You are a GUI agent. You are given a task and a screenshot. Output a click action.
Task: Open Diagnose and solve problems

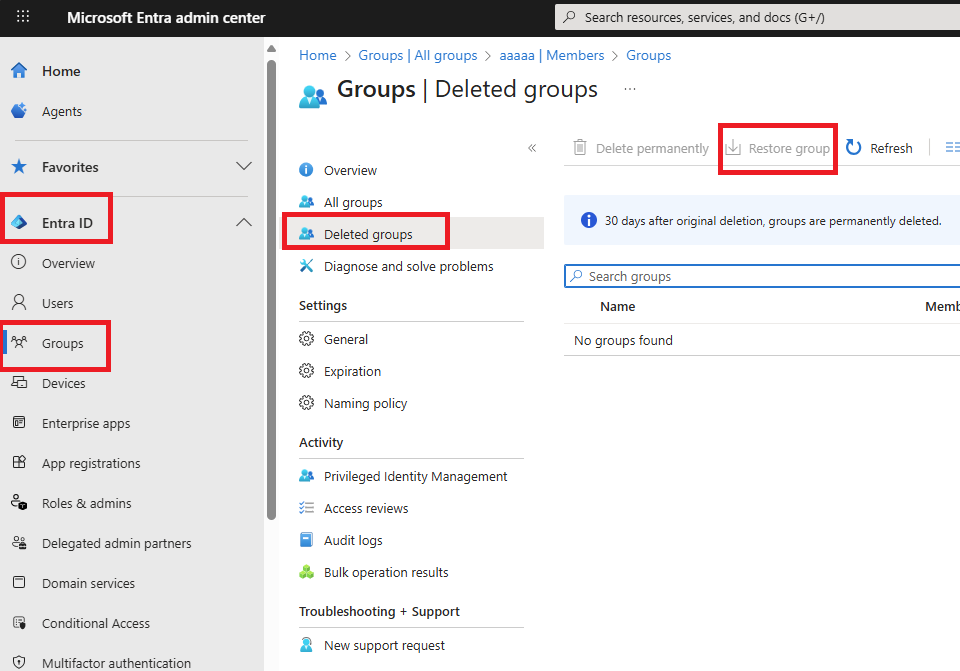[x=408, y=266]
